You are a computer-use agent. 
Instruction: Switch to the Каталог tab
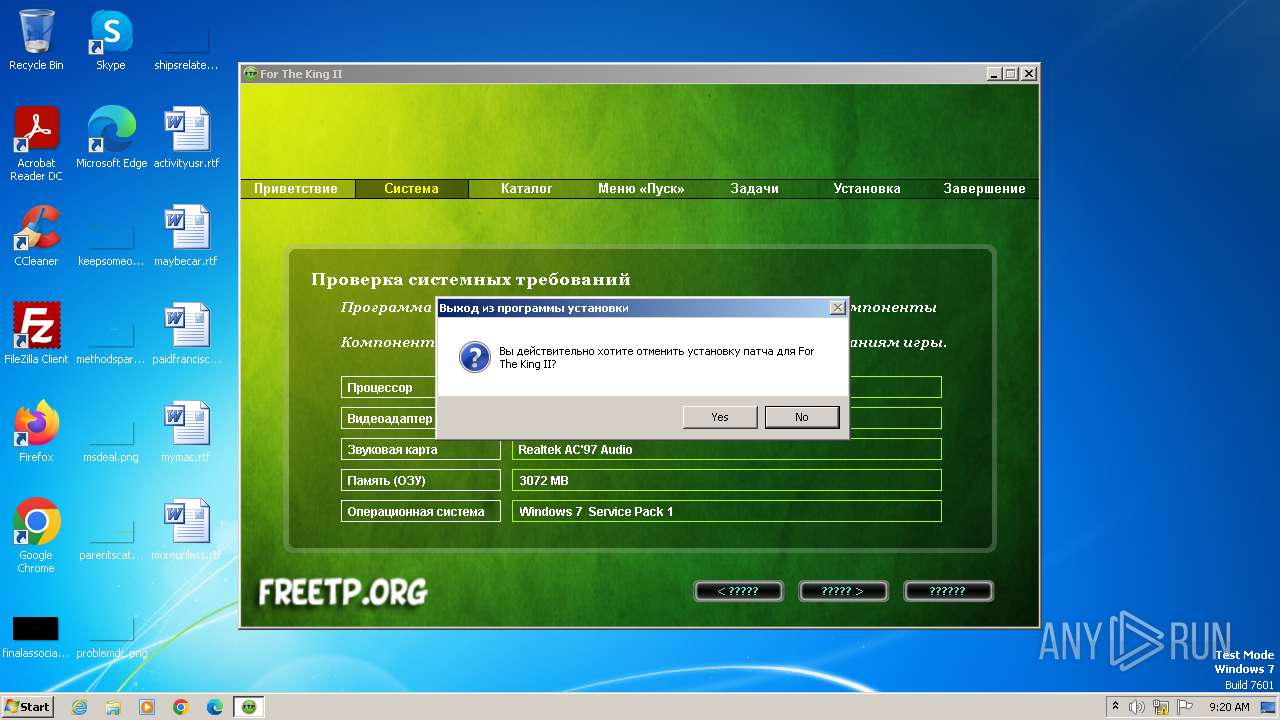click(x=527, y=189)
